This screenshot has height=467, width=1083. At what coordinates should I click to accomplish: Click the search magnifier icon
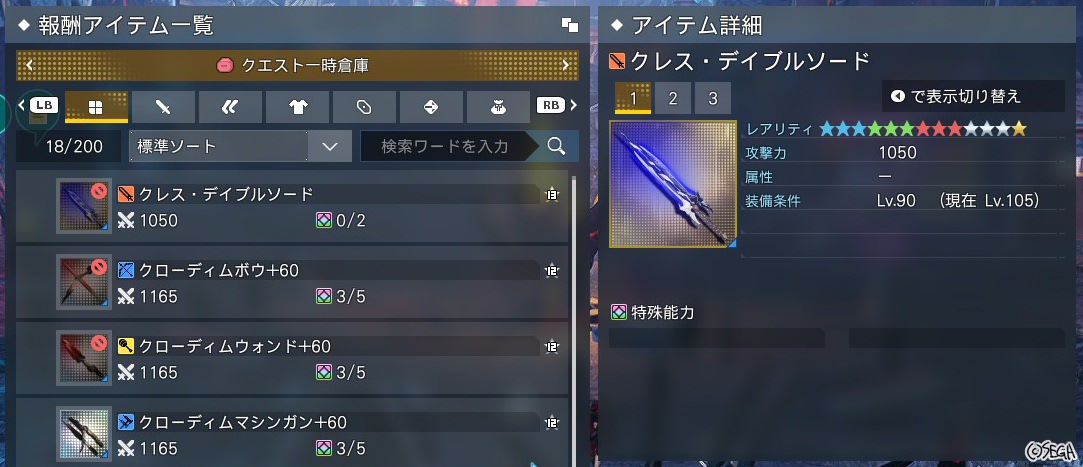coord(556,146)
